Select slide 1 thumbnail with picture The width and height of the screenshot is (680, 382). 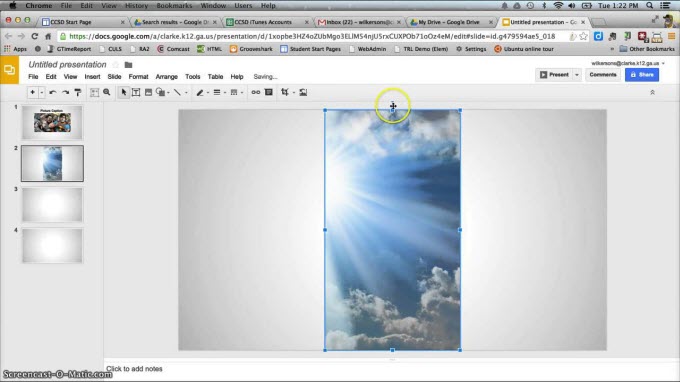[52, 122]
